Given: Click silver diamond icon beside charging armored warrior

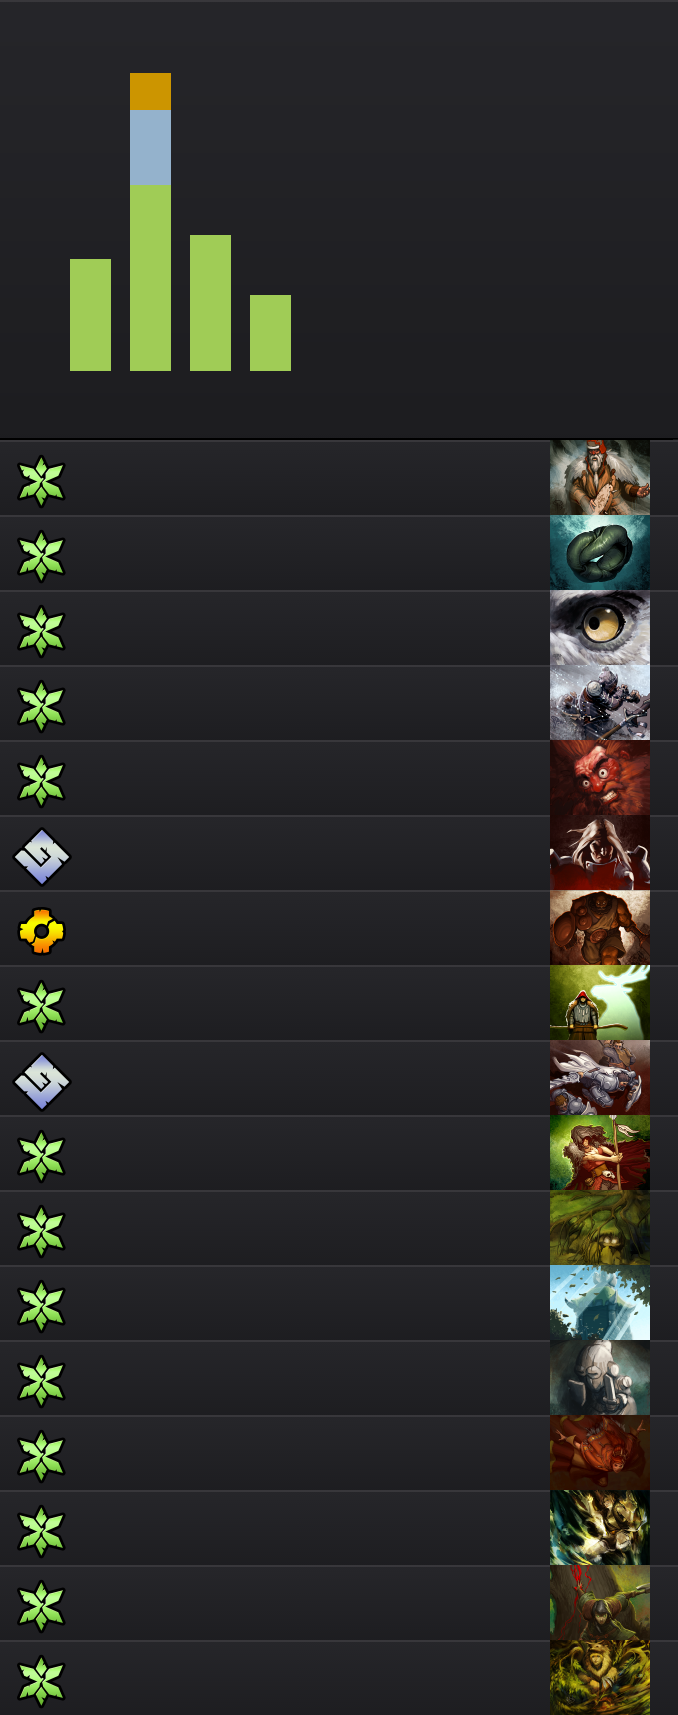Looking at the screenshot, I should [x=41, y=1081].
